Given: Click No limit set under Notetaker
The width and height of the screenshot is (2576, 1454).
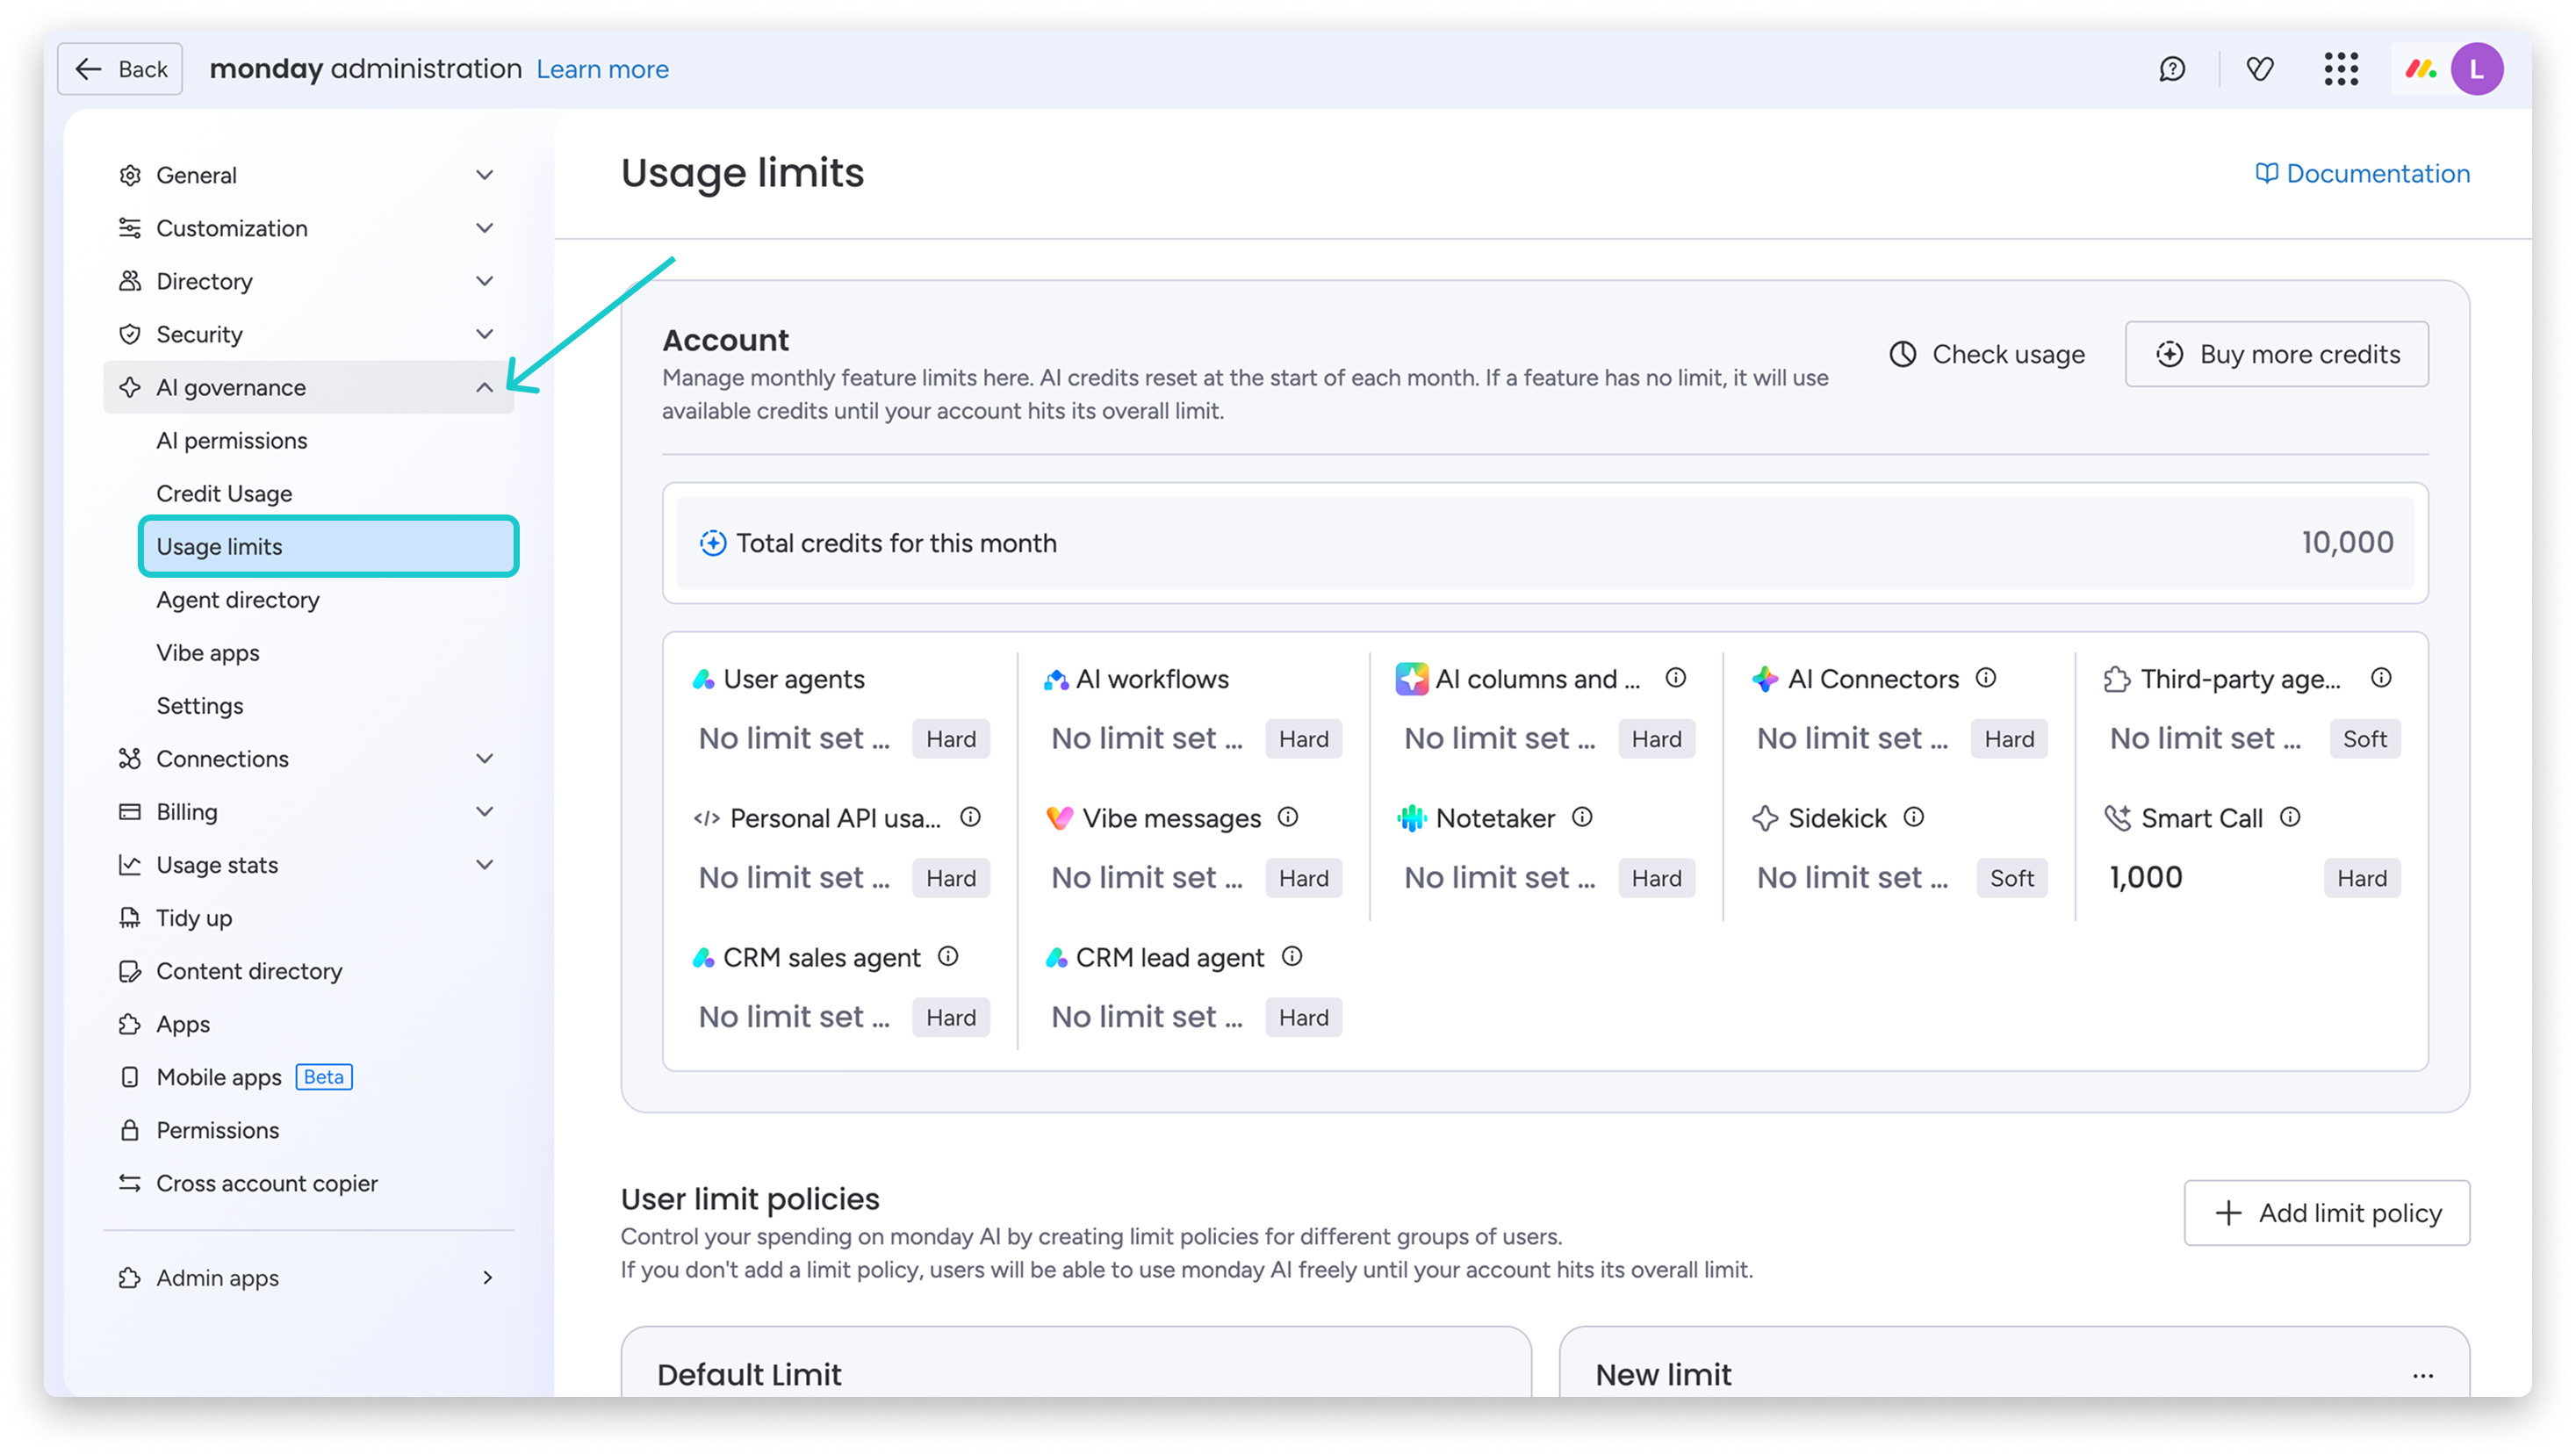Looking at the screenshot, I should [x=1500, y=877].
